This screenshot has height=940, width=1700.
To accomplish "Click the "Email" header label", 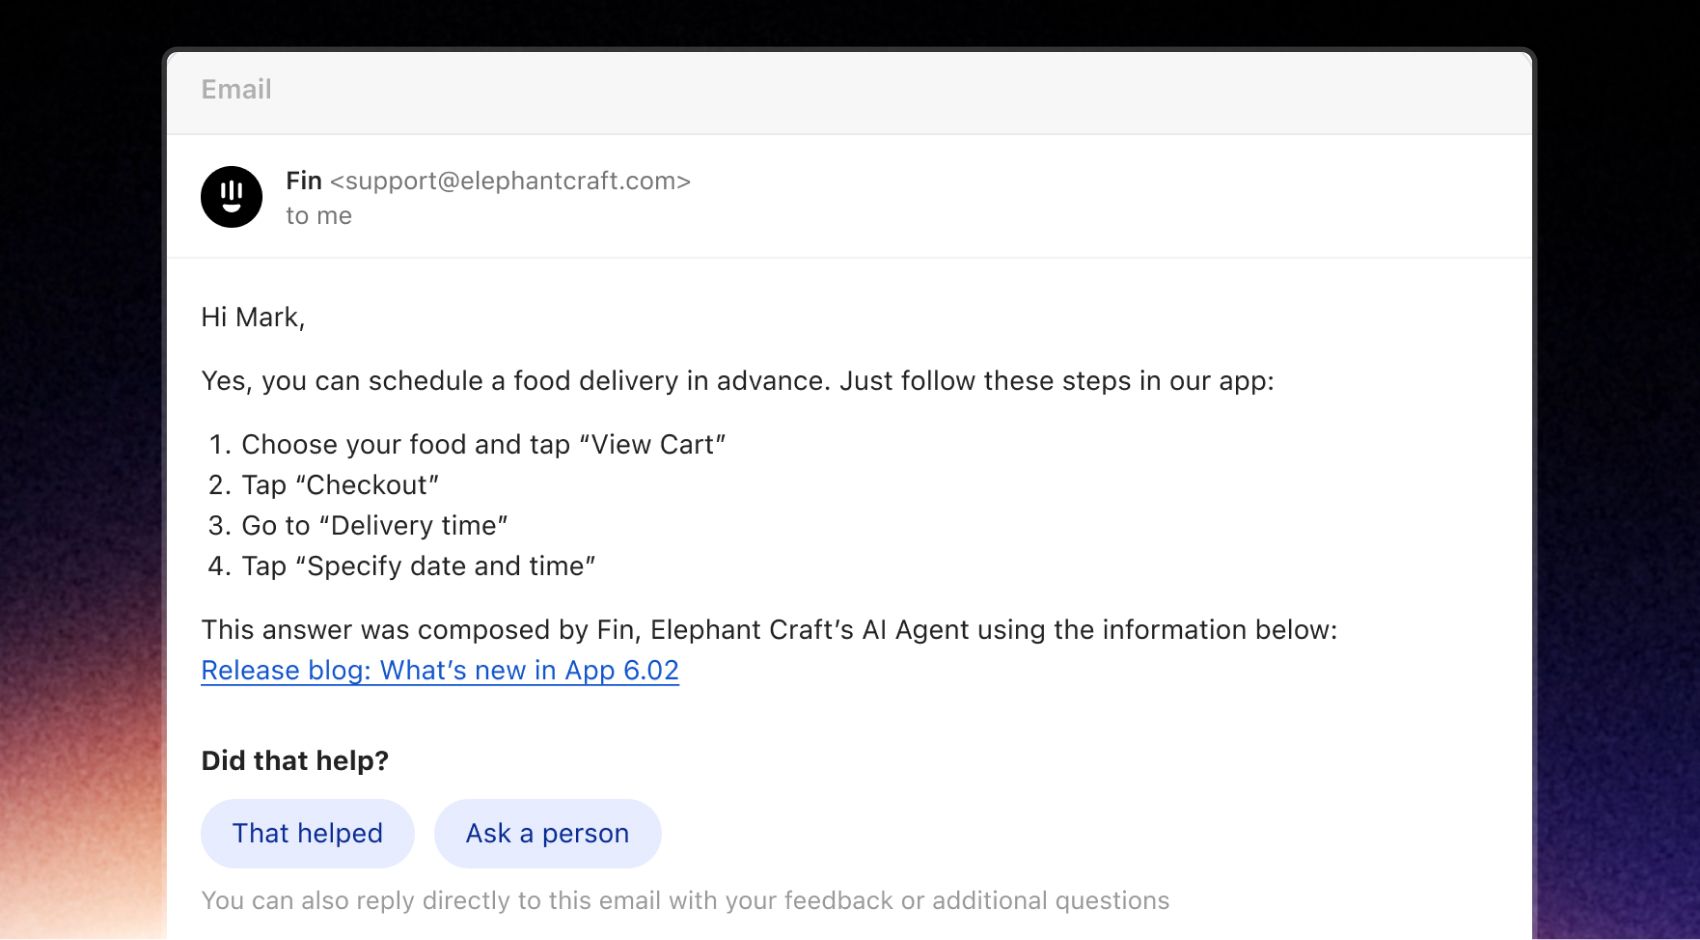I will pyautogui.click(x=236, y=89).
